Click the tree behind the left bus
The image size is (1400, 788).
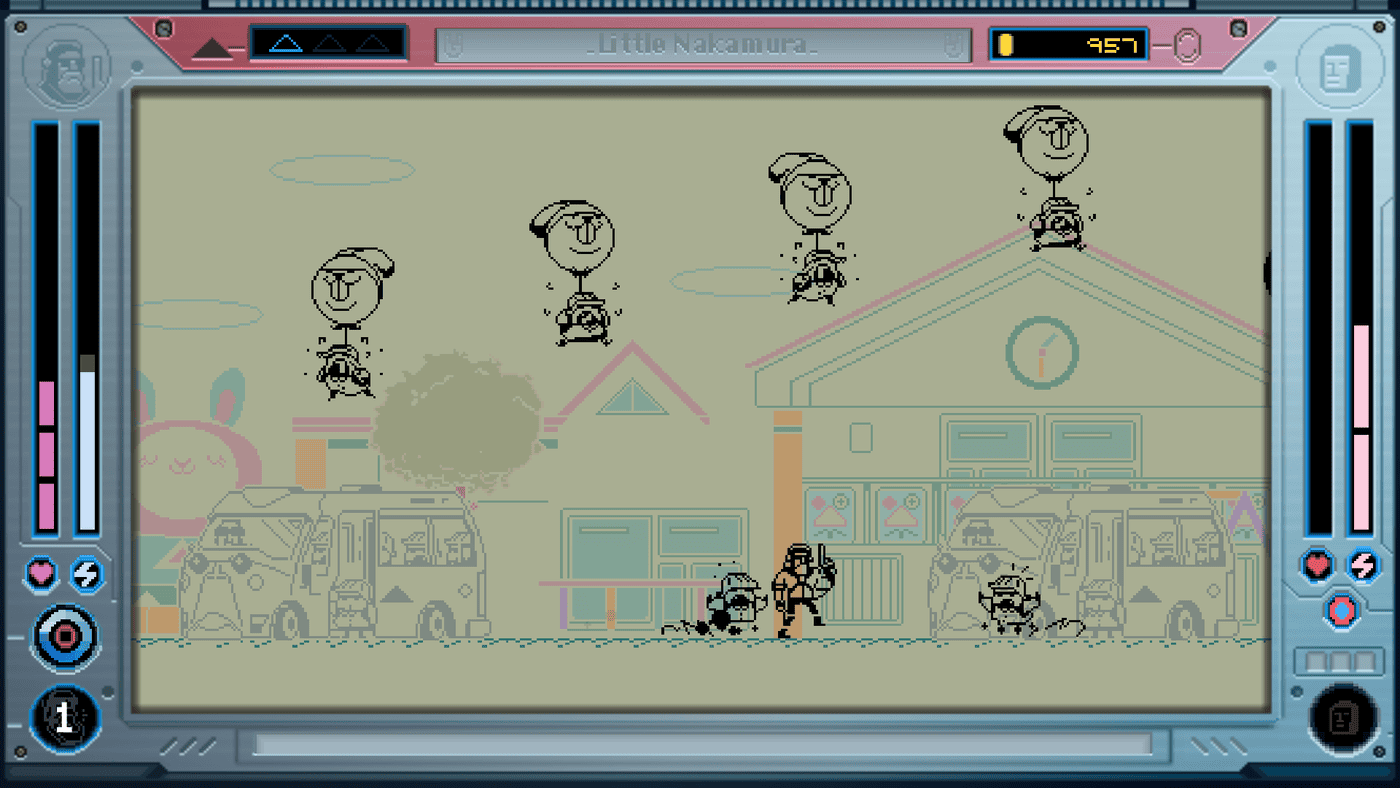[458, 420]
